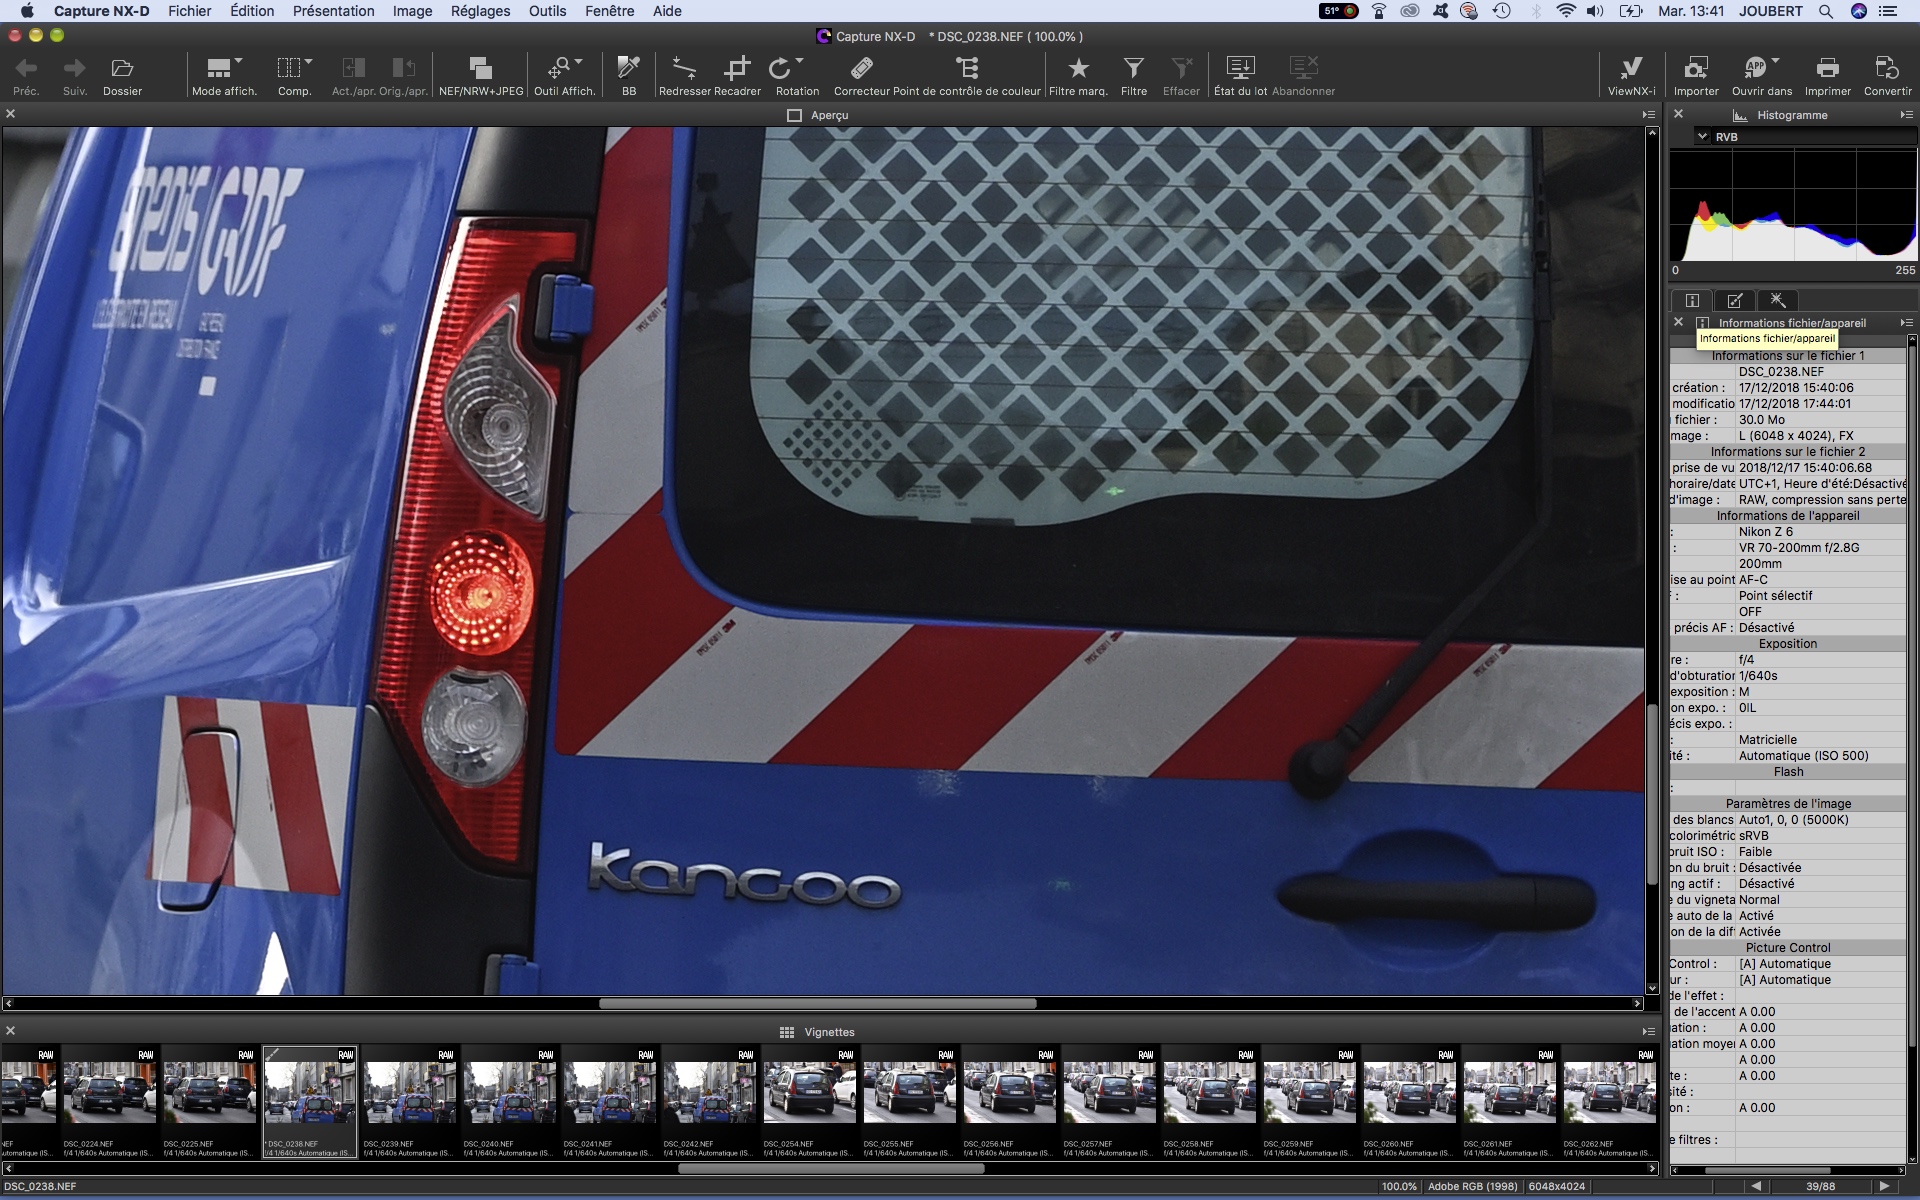Click the previous image arrow in the status bar
Viewport: 1920px width, 1200px height.
pos(1757,1186)
